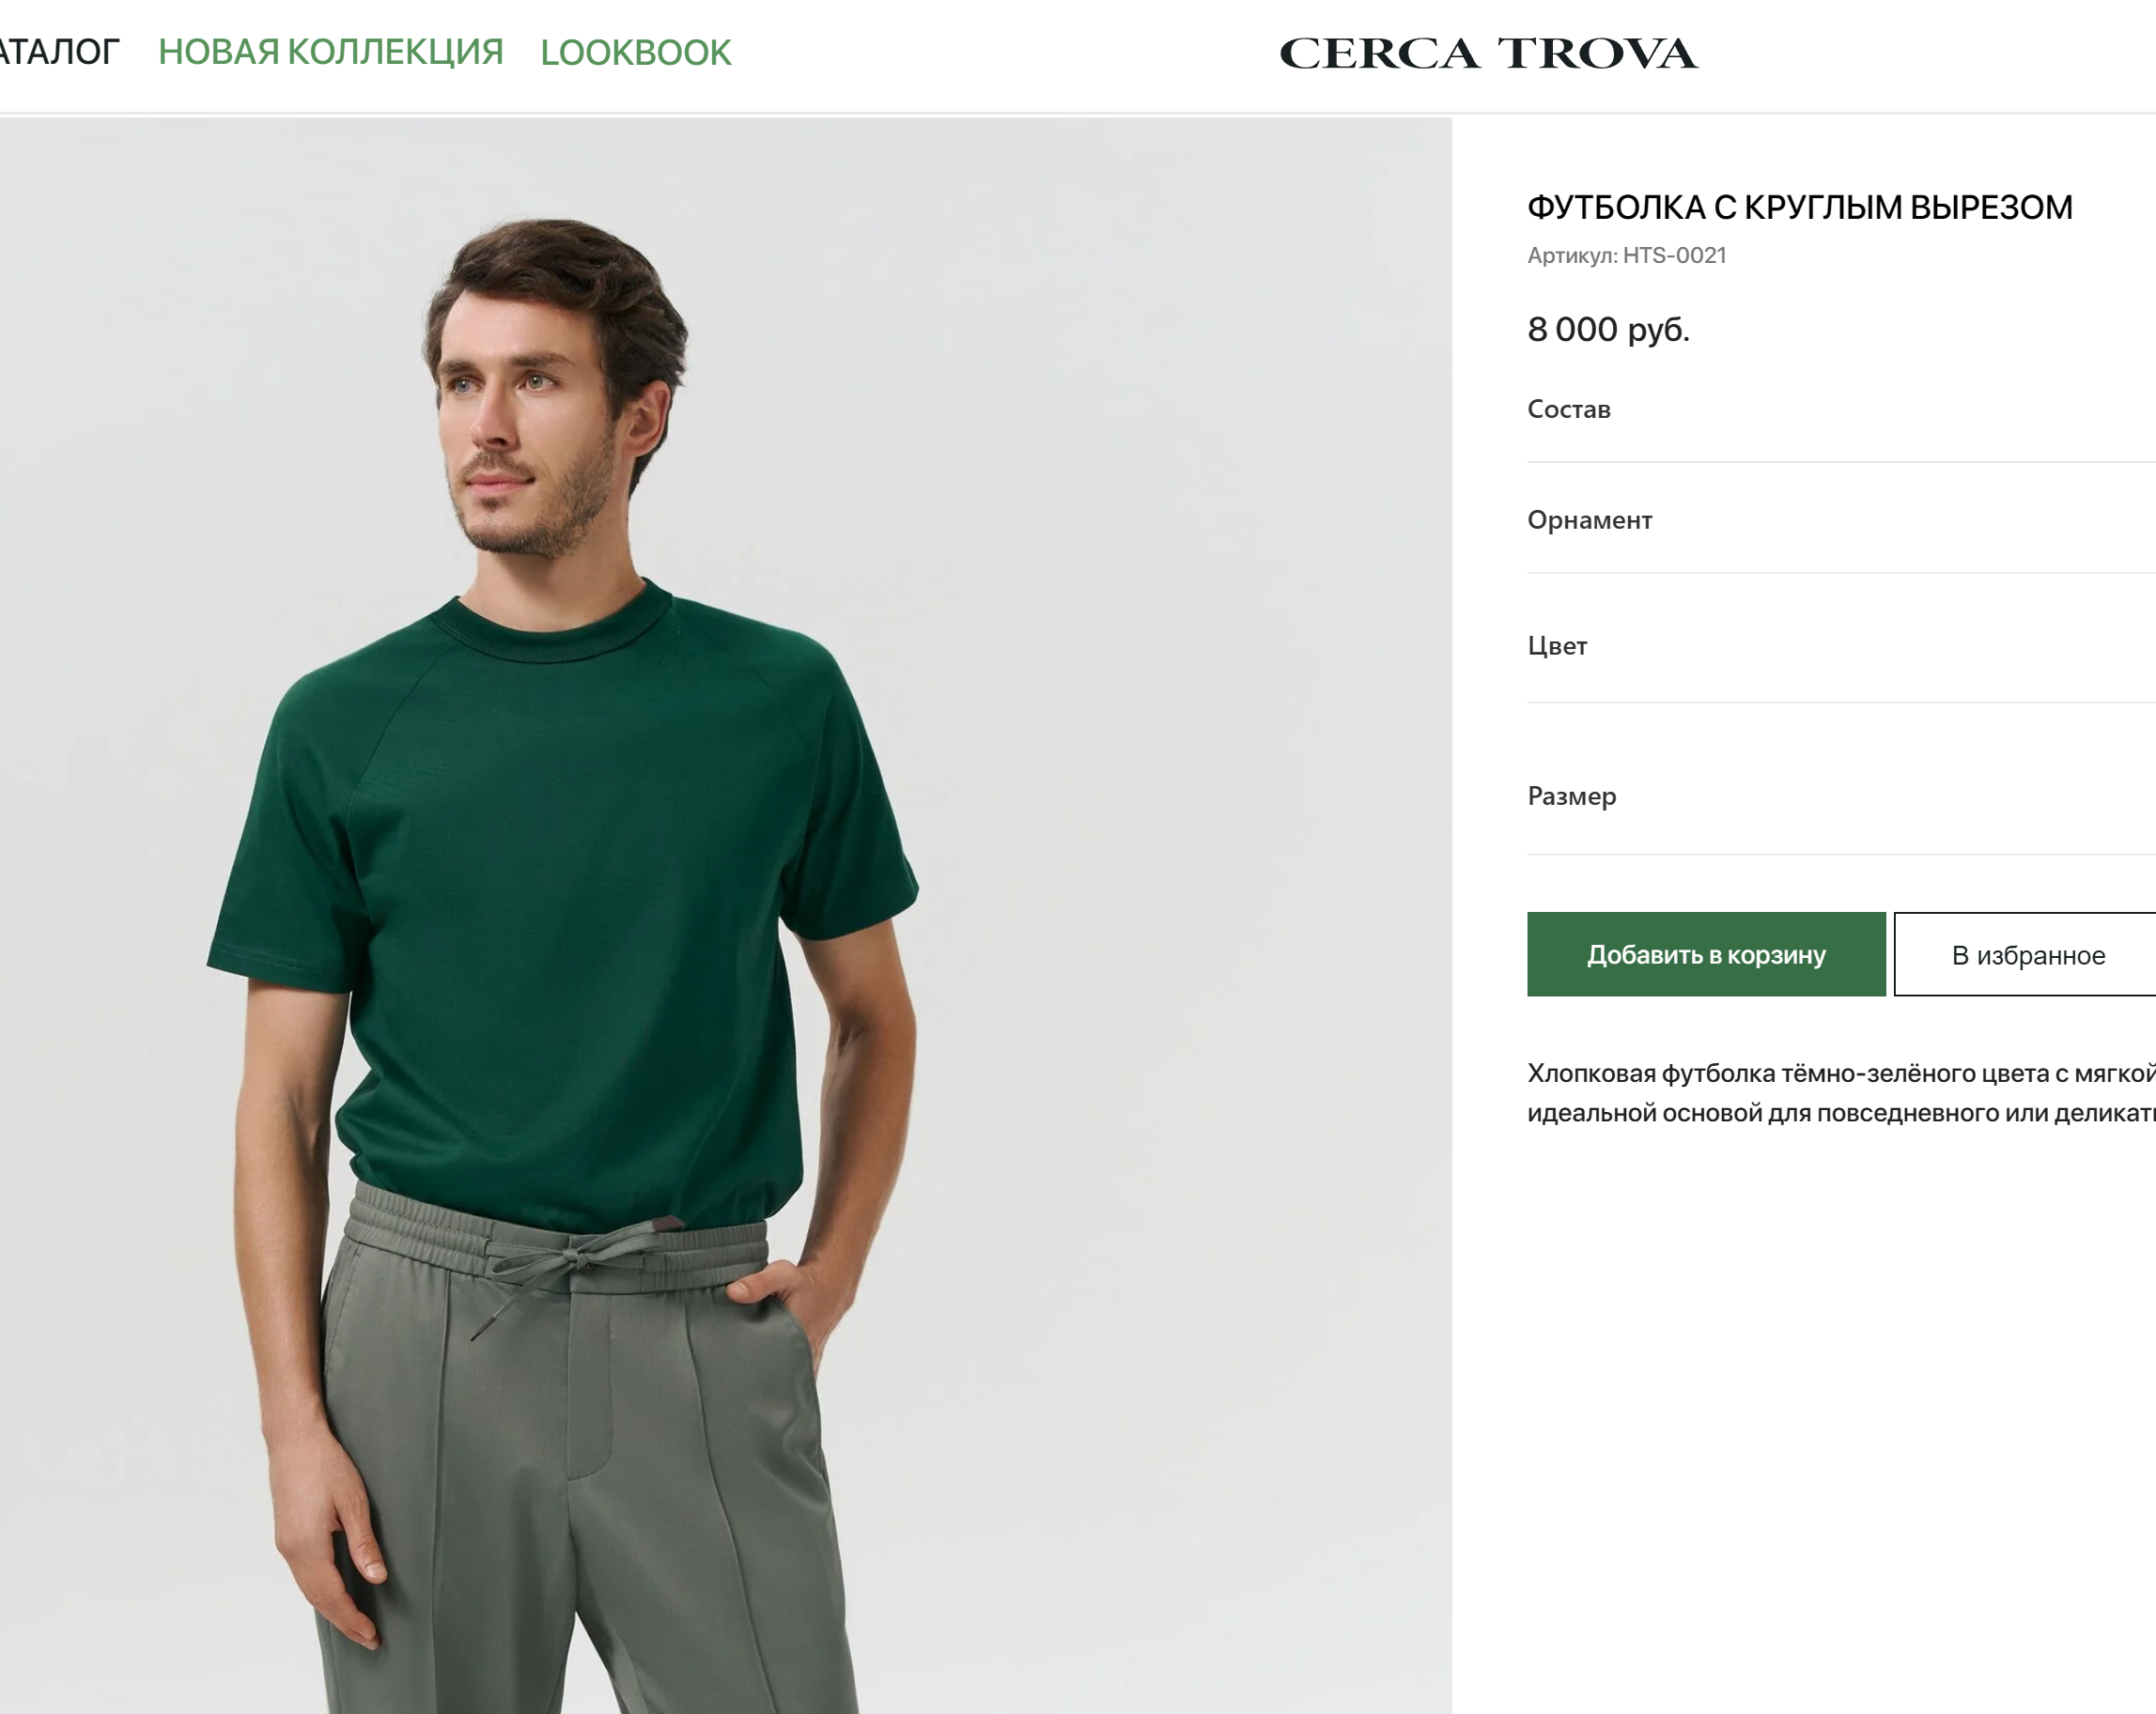Screen dimensions: 2156x1714
Task: Go to Новая коллекция section
Action: click(331, 52)
